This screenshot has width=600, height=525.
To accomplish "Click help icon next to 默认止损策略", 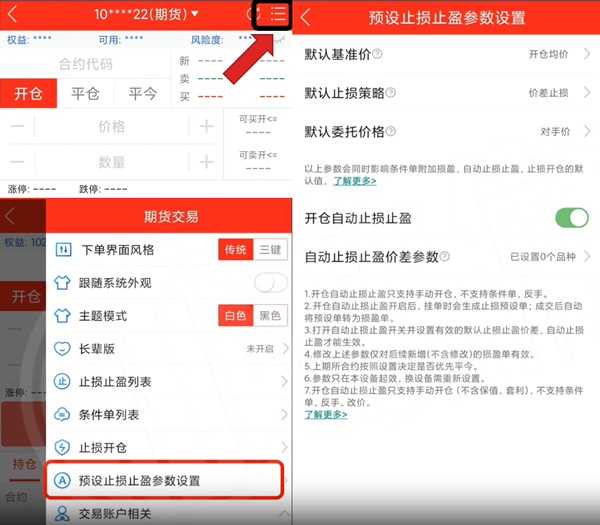I will point(391,92).
